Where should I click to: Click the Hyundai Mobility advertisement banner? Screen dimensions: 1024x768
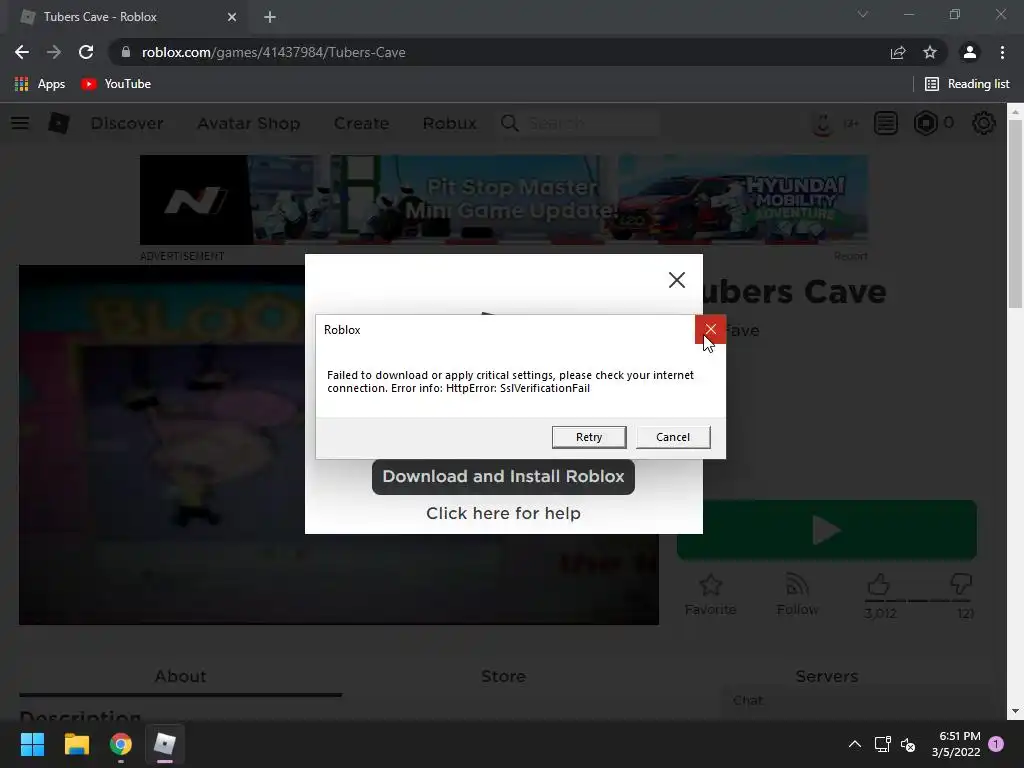504,200
